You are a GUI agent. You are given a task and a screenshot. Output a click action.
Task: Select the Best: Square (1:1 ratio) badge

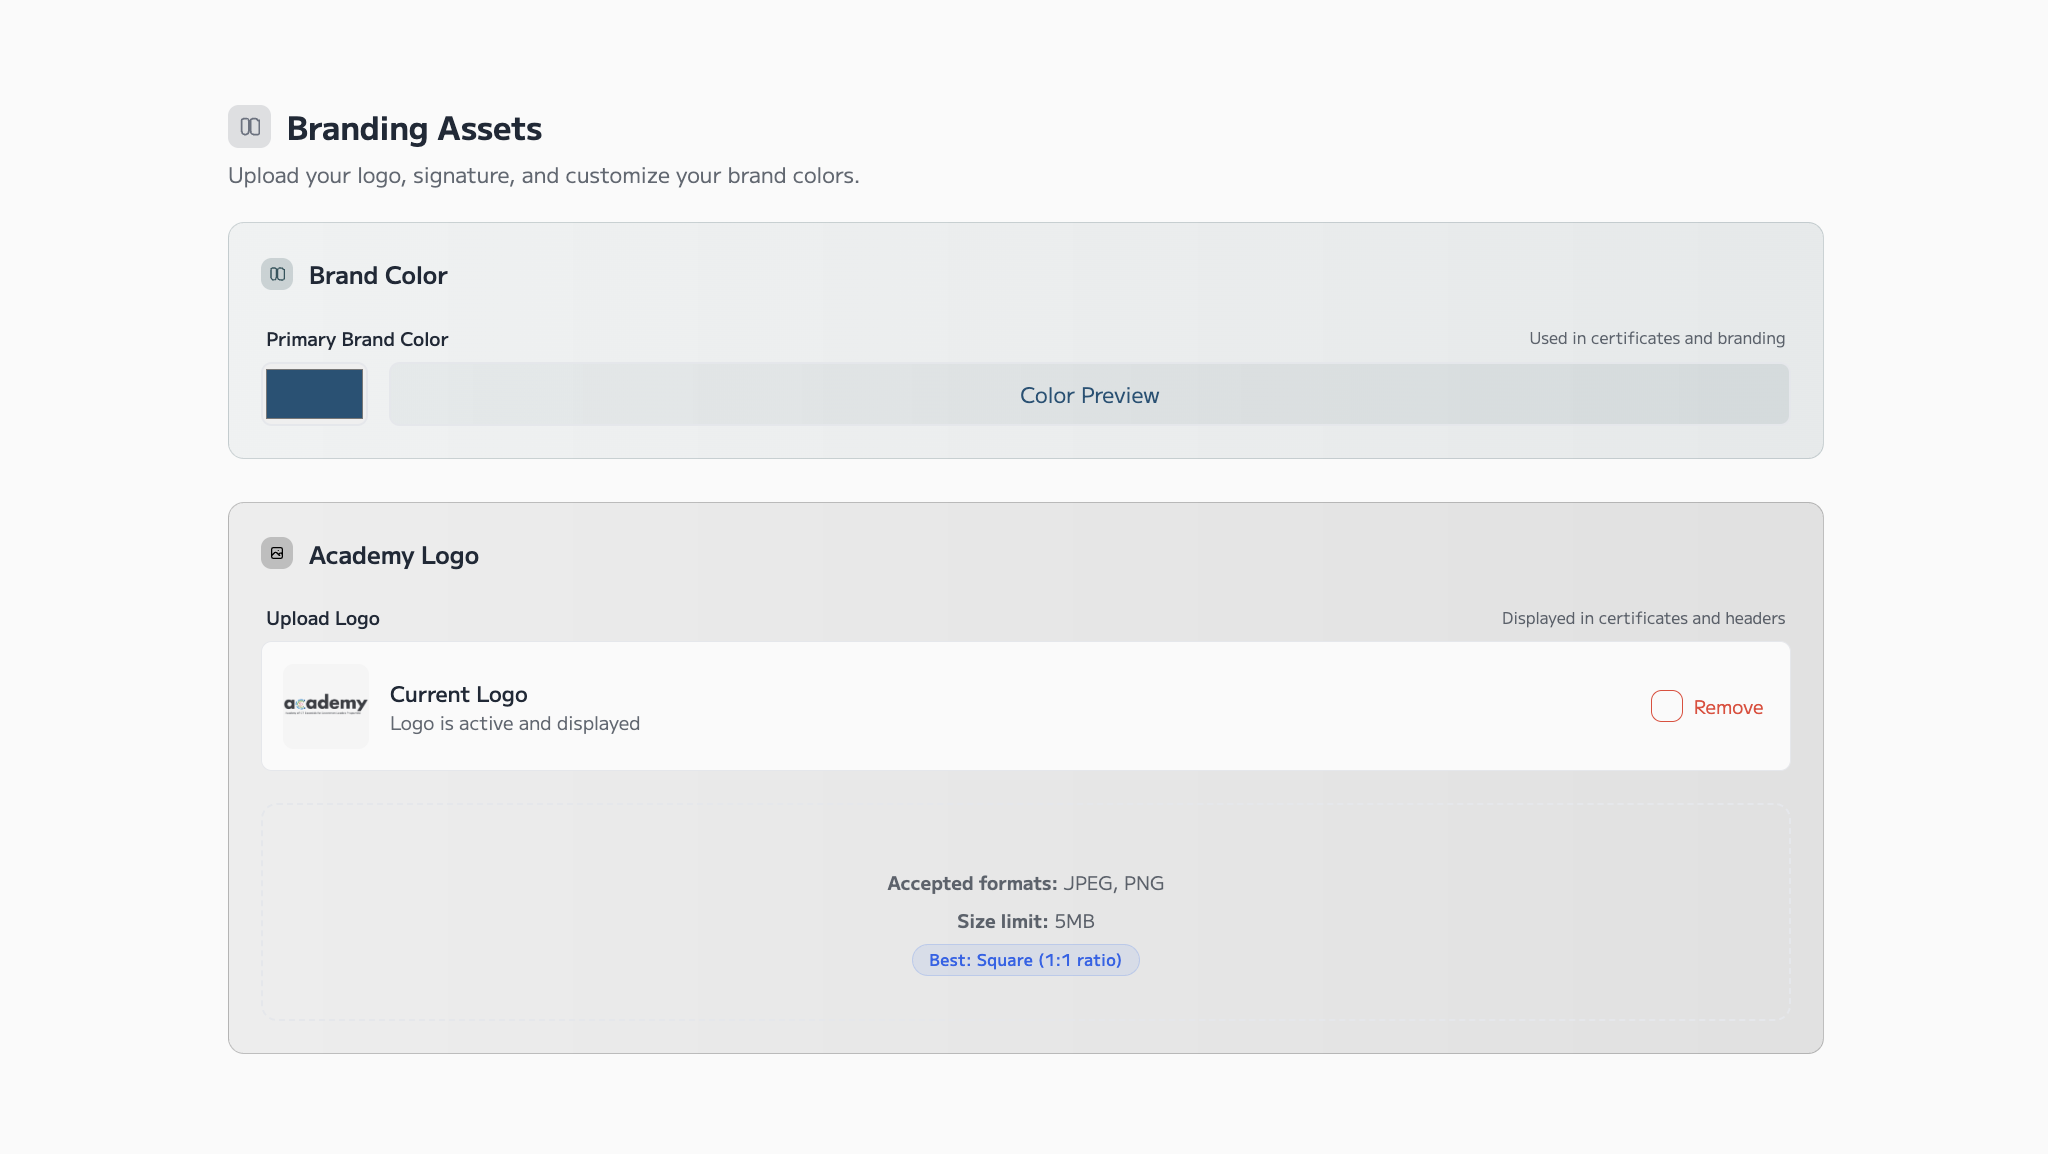coord(1025,959)
